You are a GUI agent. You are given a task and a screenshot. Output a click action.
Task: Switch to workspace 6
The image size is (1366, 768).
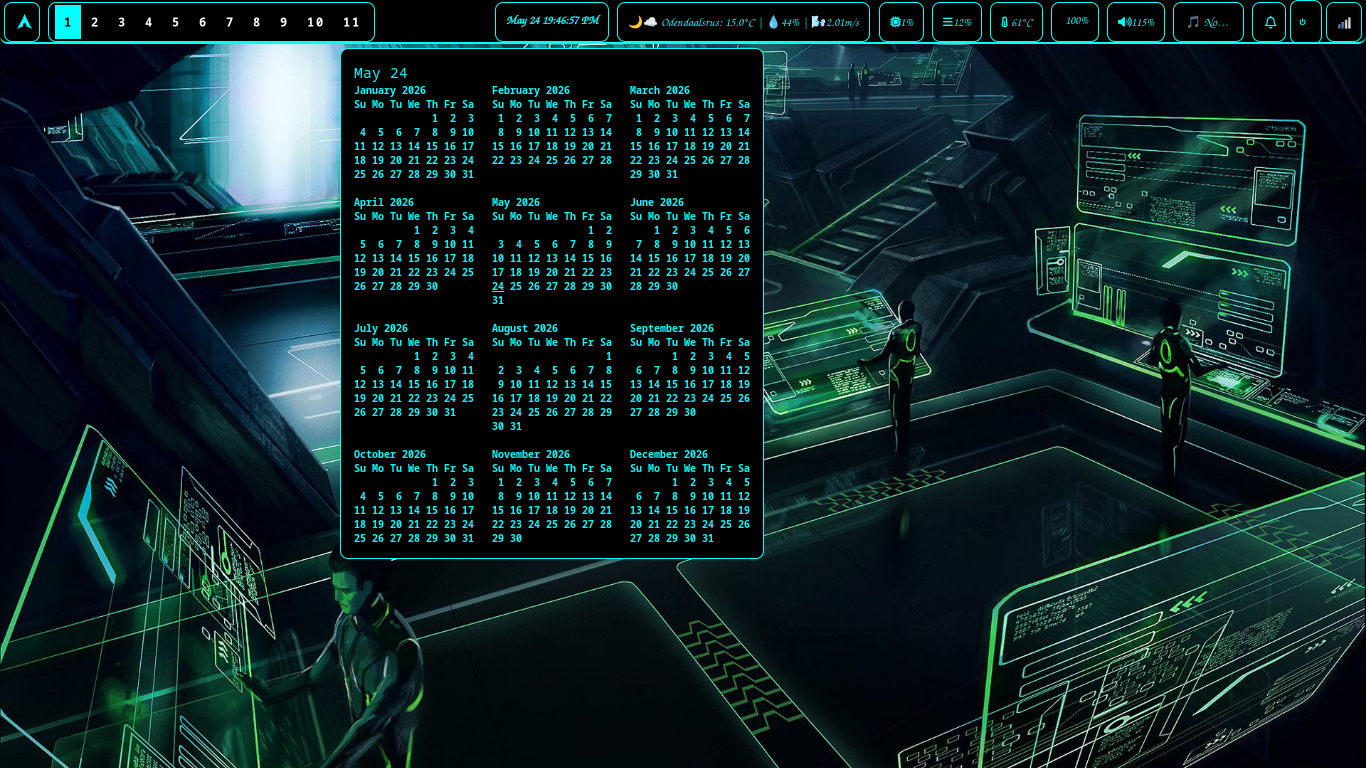[x=203, y=22]
